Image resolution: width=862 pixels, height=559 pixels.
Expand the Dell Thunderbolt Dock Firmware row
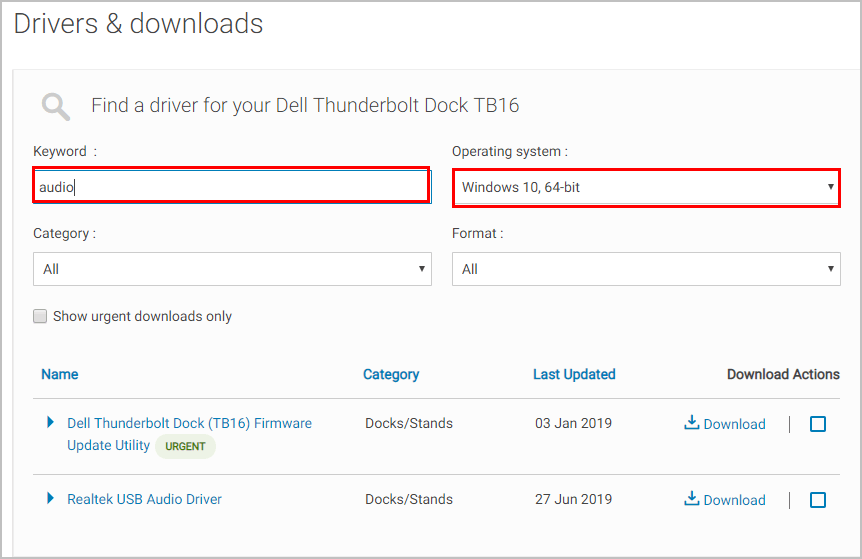tap(51, 422)
